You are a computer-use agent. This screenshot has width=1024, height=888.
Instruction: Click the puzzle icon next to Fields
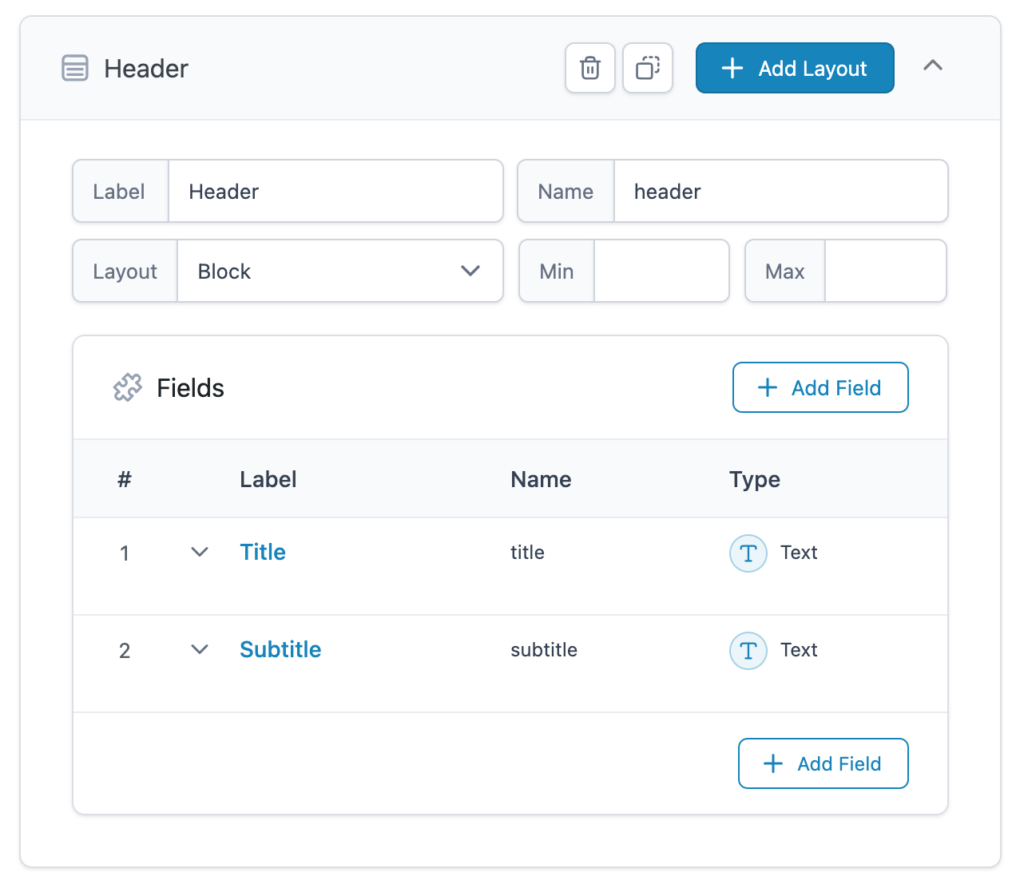[x=128, y=387]
